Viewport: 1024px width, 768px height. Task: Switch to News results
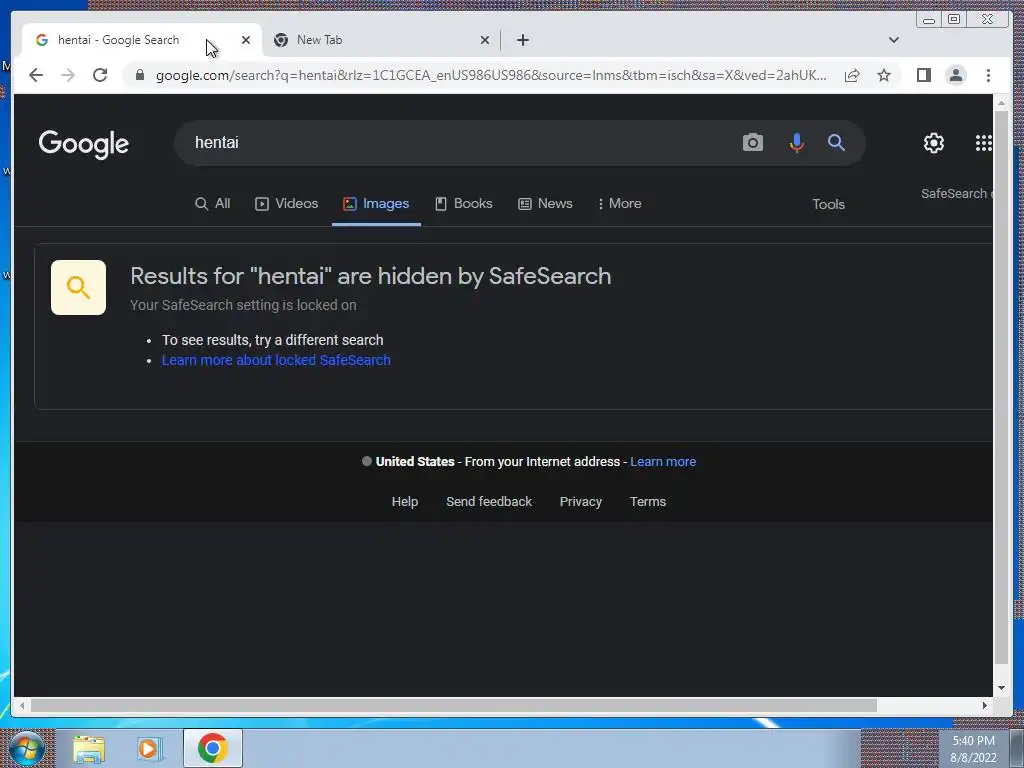tap(545, 204)
